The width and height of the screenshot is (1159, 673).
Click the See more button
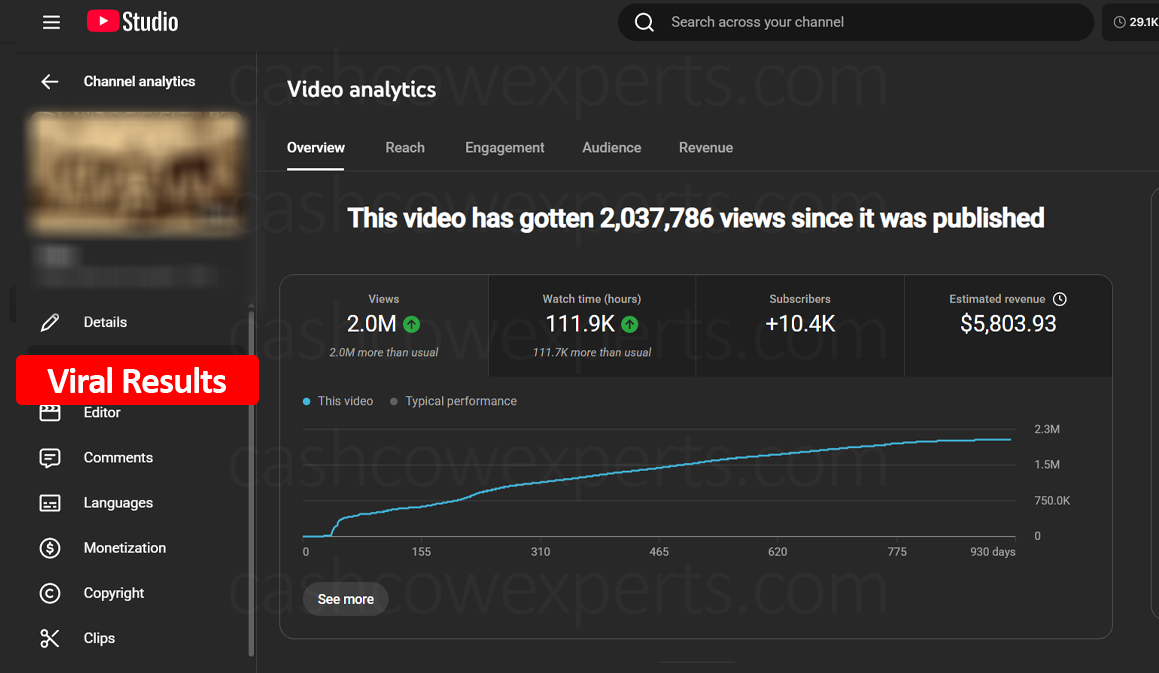pos(345,599)
